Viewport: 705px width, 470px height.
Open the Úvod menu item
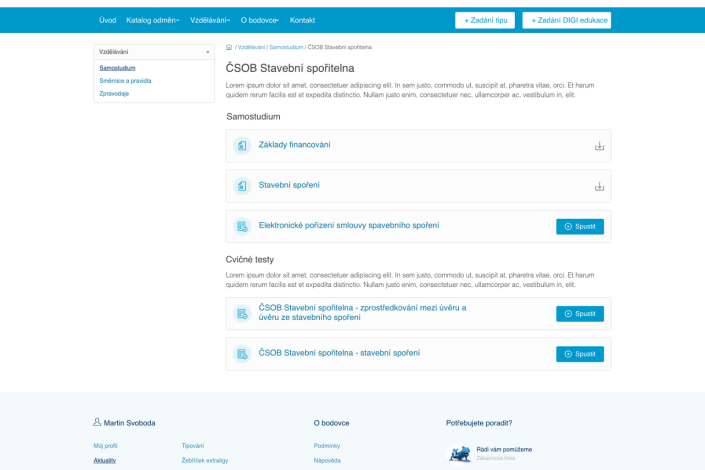(107, 20)
